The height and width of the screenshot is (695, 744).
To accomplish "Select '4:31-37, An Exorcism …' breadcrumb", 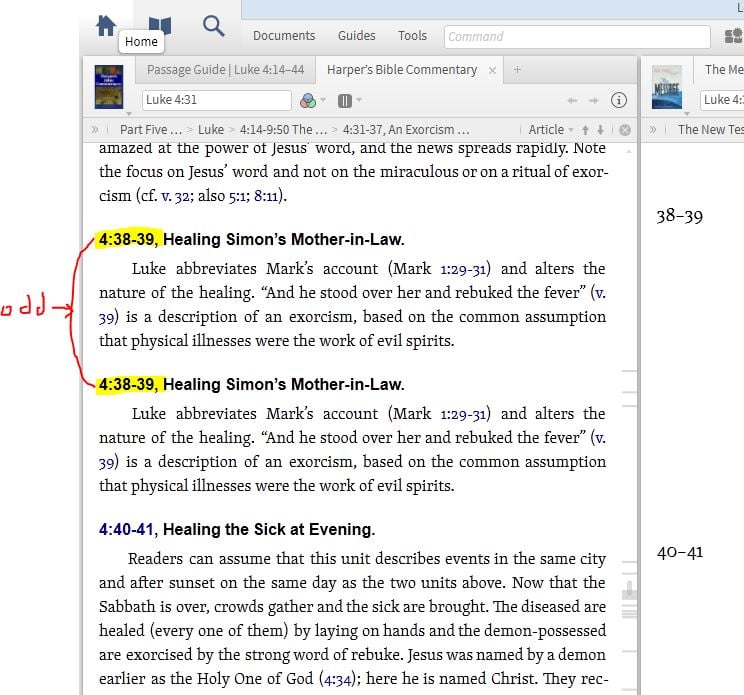I will pyautogui.click(x=406, y=130).
